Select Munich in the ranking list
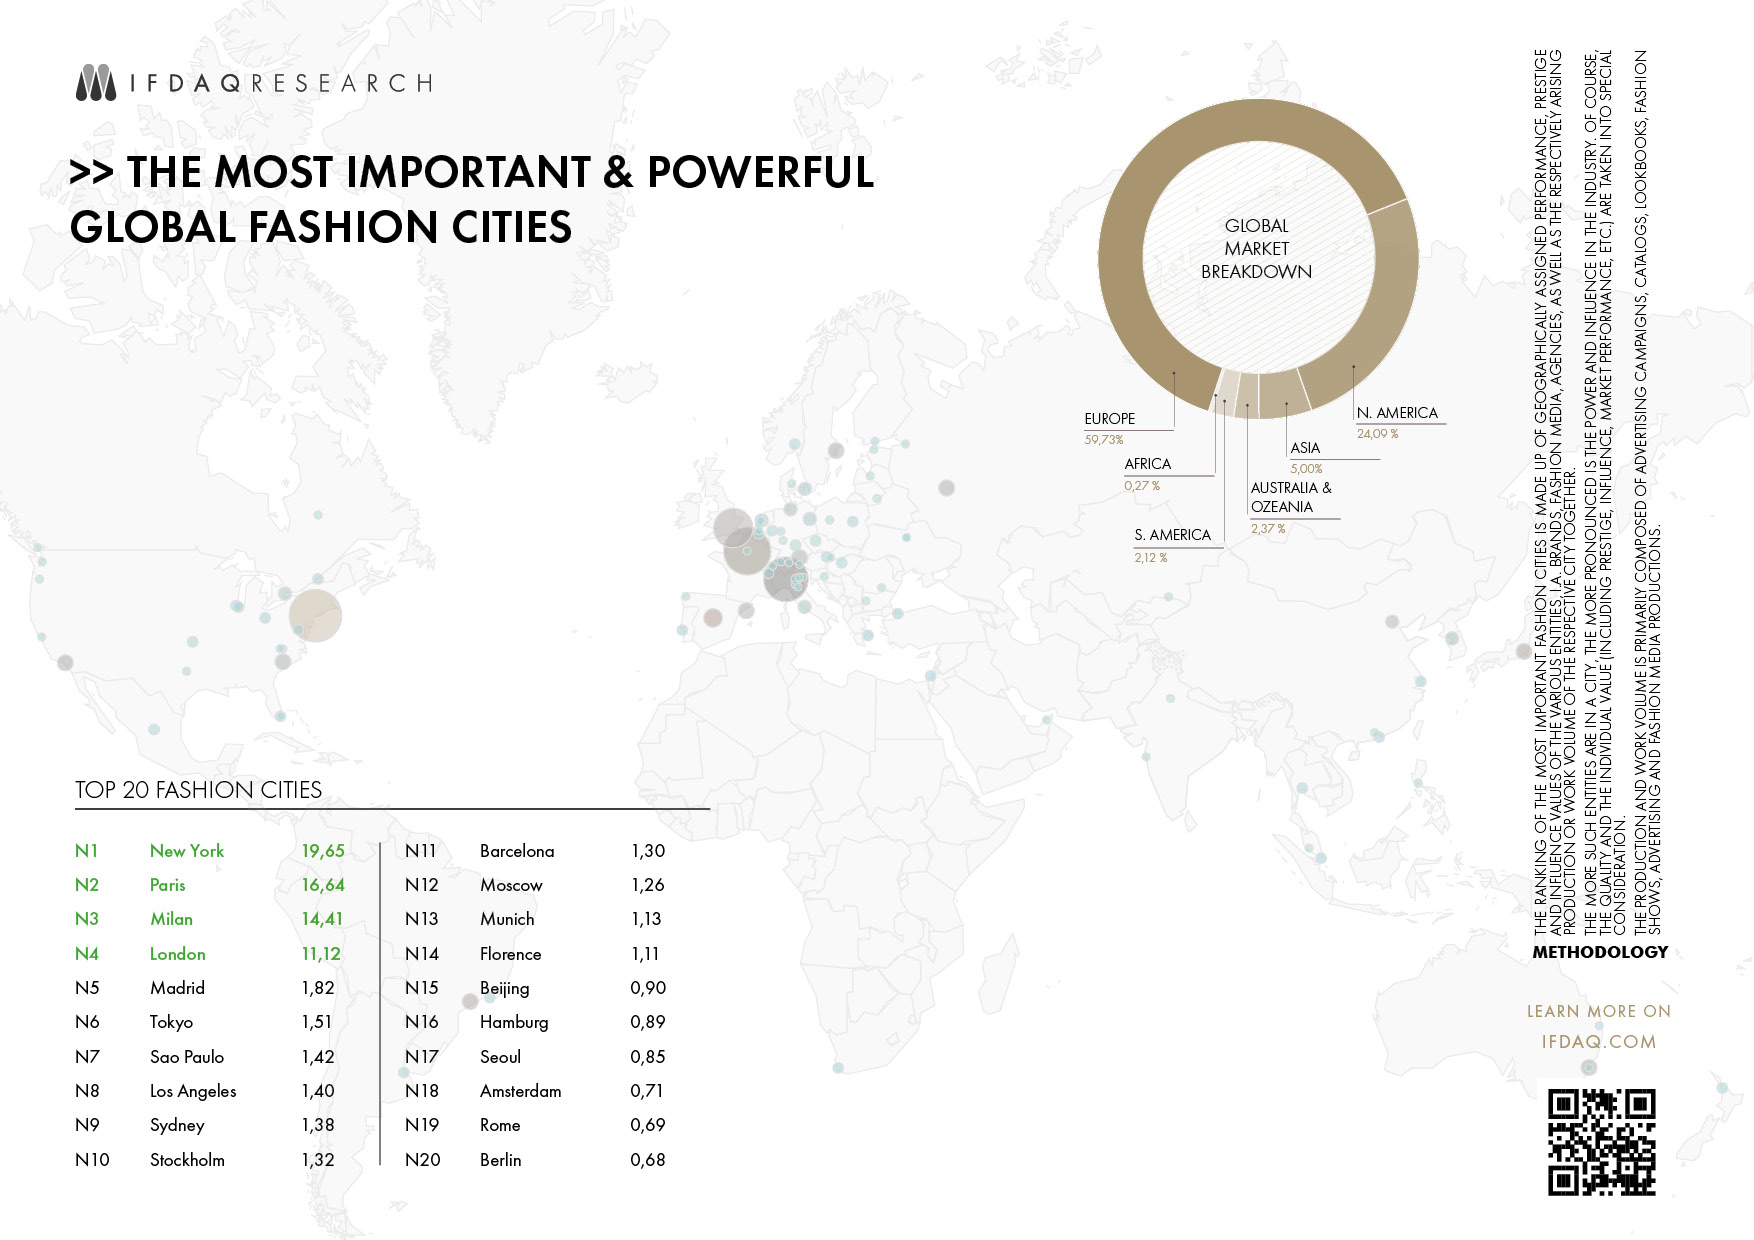This screenshot has height=1240, width=1754. (507, 919)
